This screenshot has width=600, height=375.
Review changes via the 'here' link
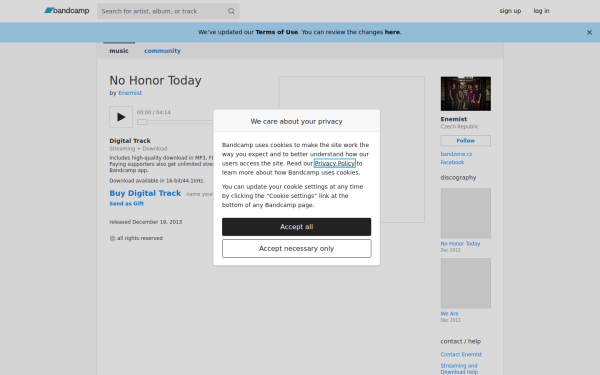tap(392, 32)
